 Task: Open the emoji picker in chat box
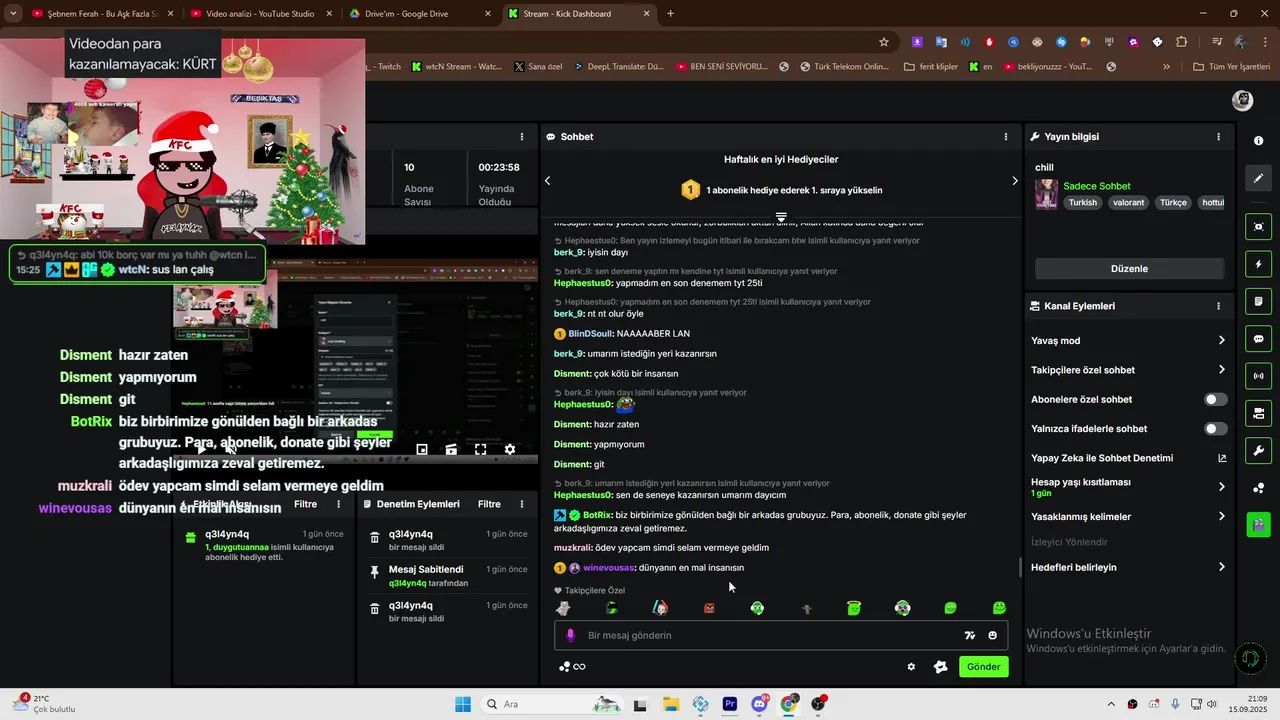[x=992, y=635]
